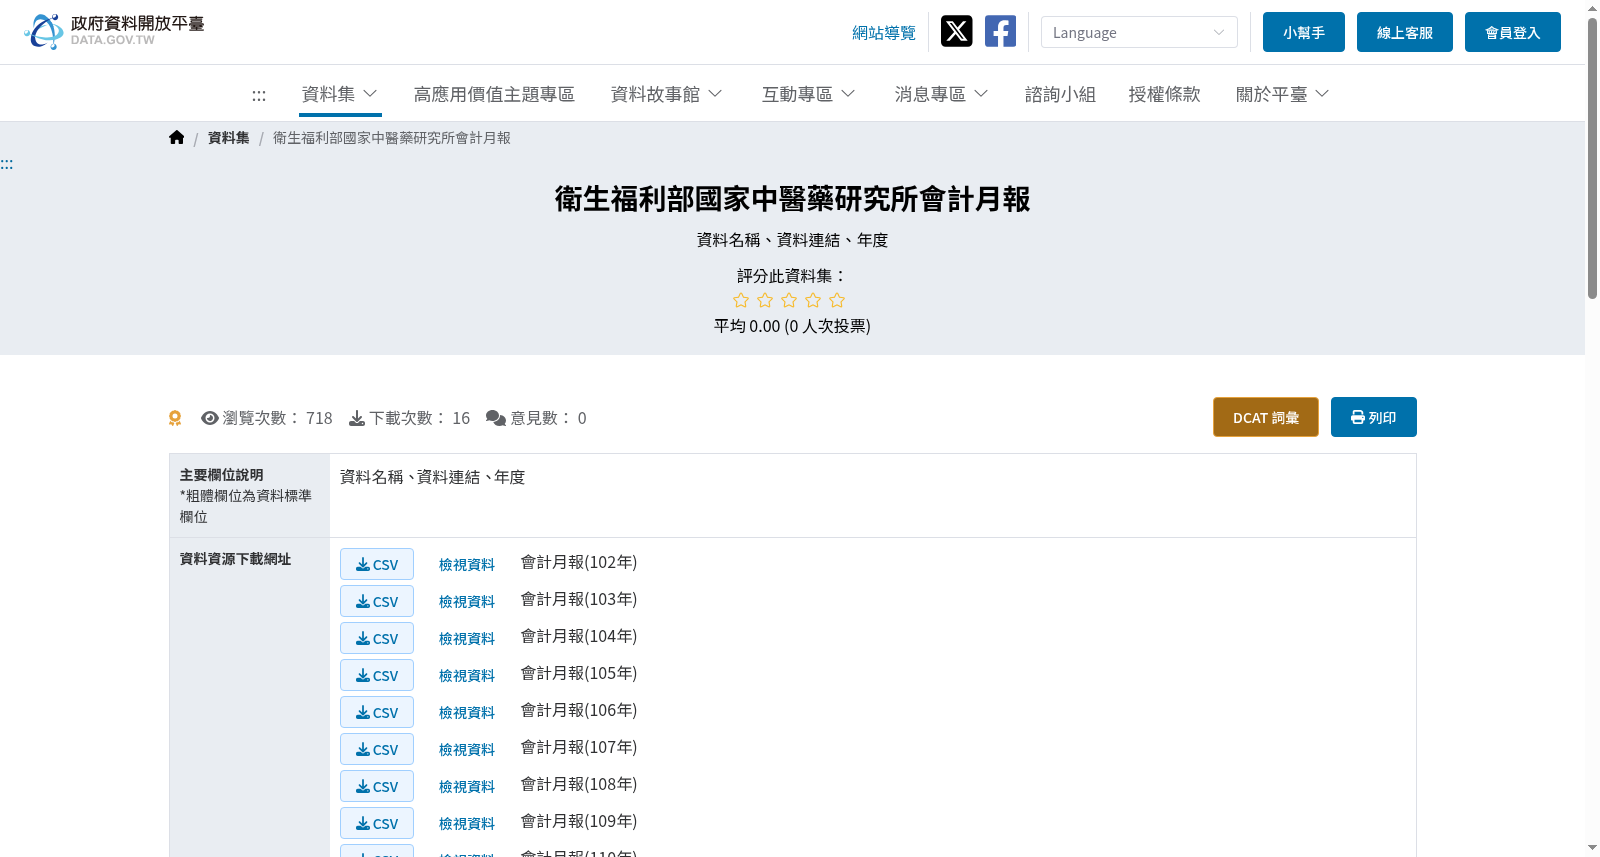Open 檢視資料 for 會計月報(105年)

(x=467, y=676)
